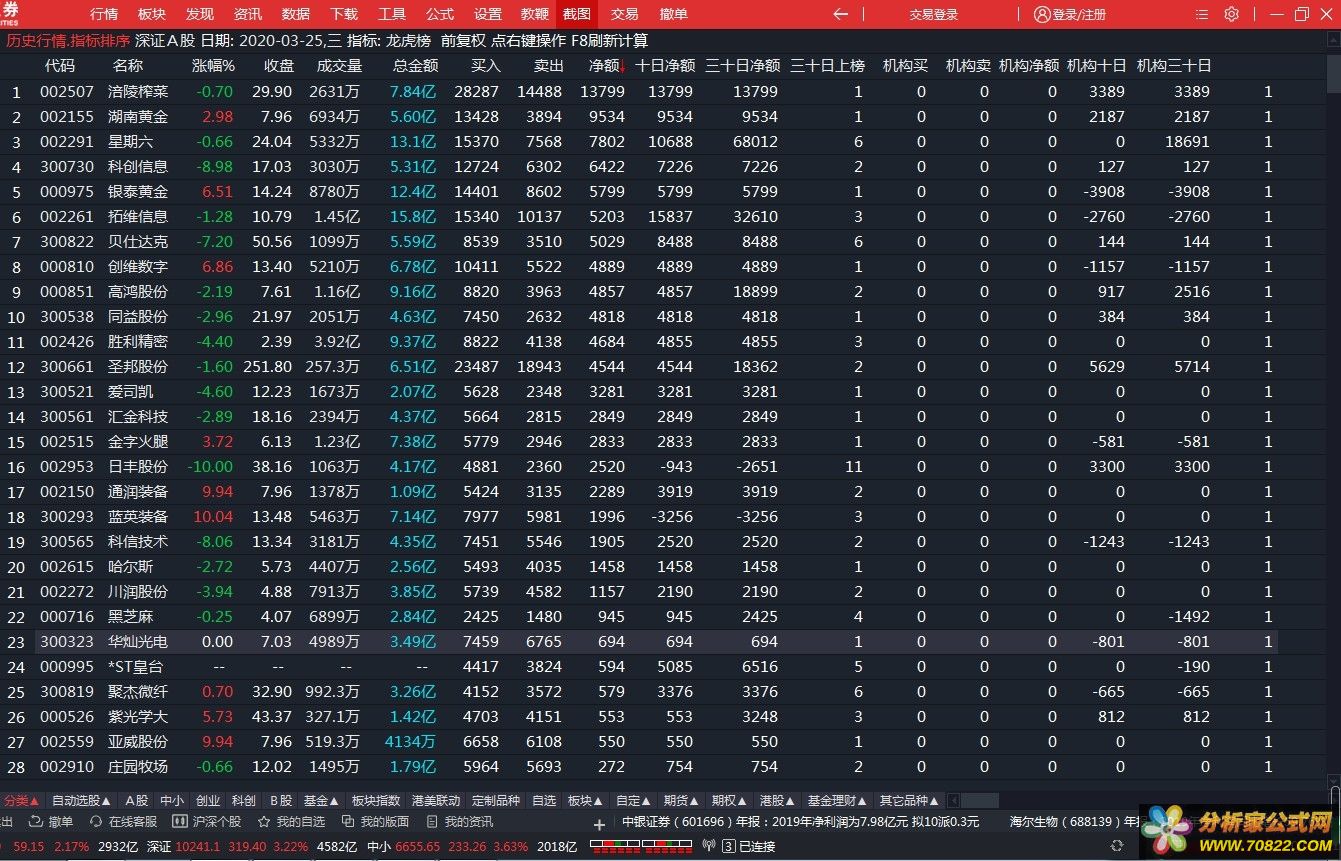The image size is (1341, 861).
Task: Switch to the 创业 tab
Action: (x=208, y=800)
